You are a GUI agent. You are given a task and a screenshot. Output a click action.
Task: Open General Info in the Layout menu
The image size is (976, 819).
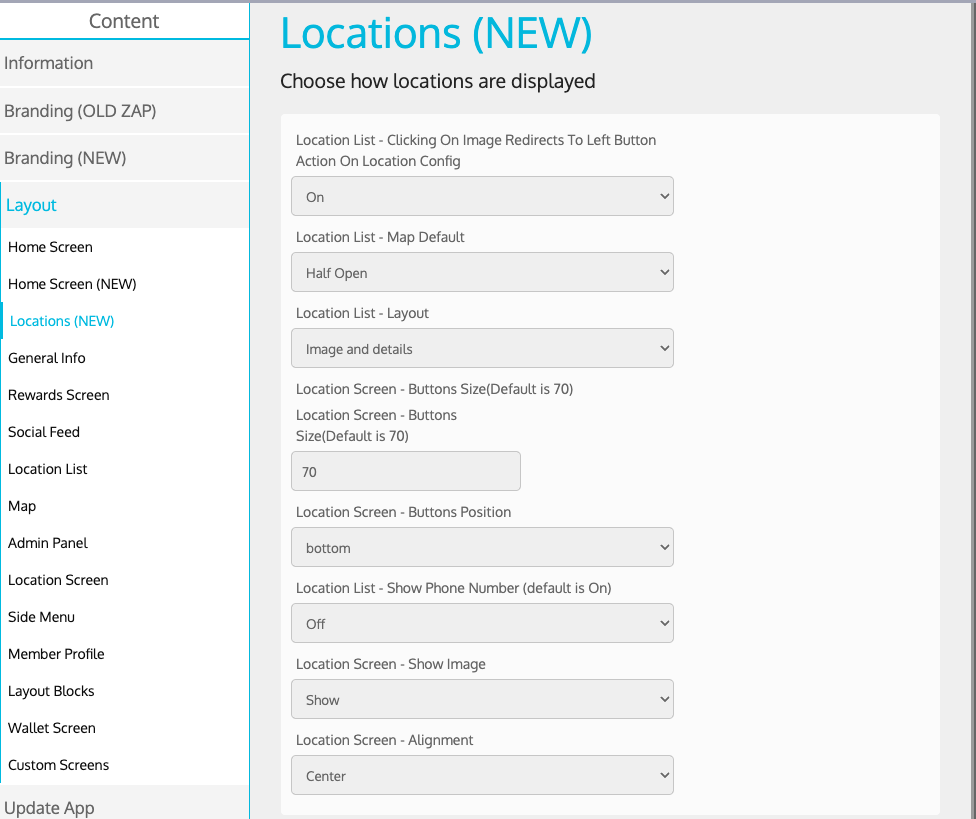(47, 358)
